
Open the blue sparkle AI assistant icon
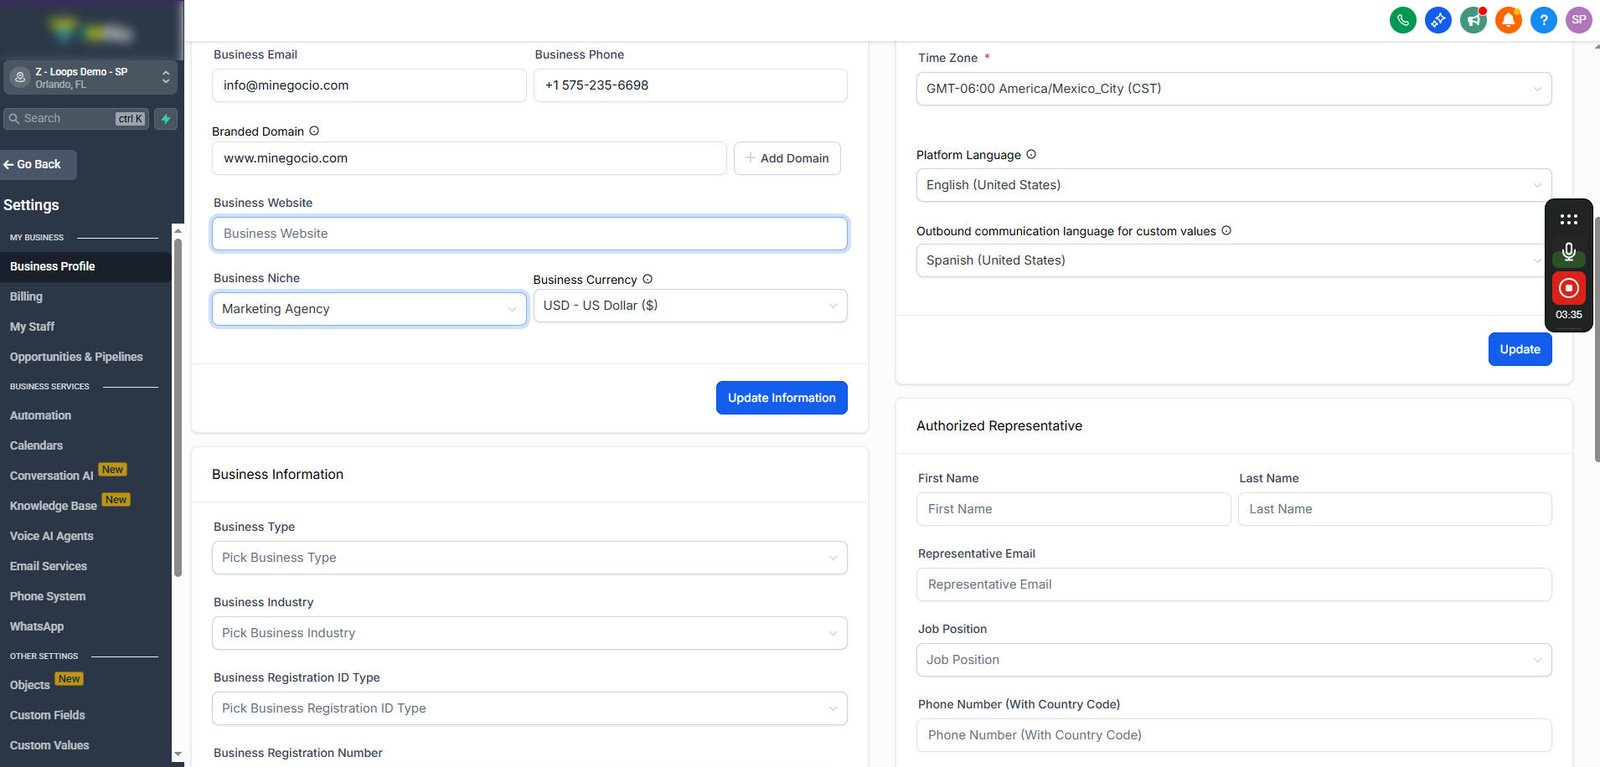point(1438,20)
